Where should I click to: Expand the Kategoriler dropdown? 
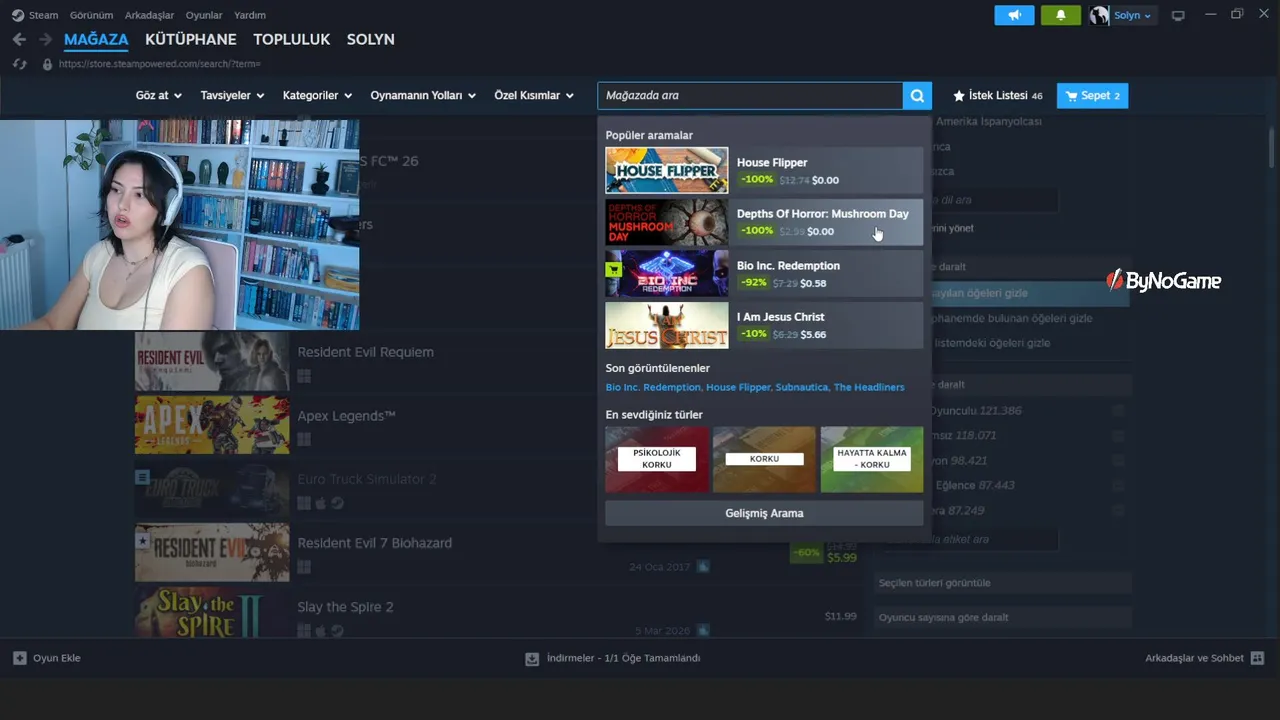(x=317, y=96)
